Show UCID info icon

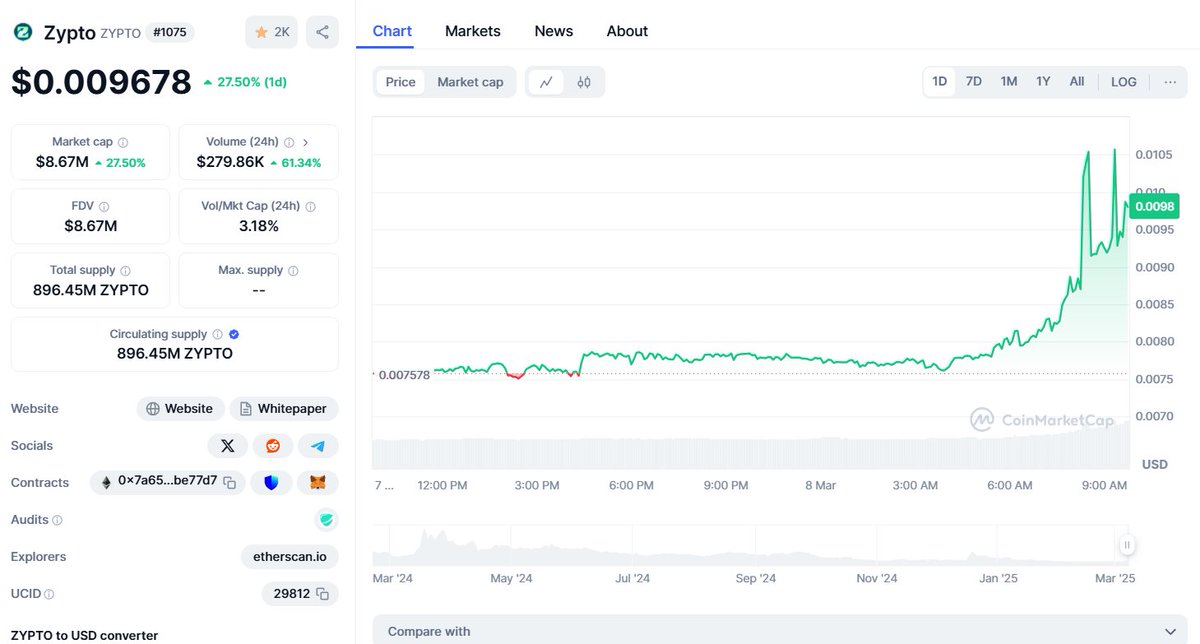pyautogui.click(x=49, y=594)
